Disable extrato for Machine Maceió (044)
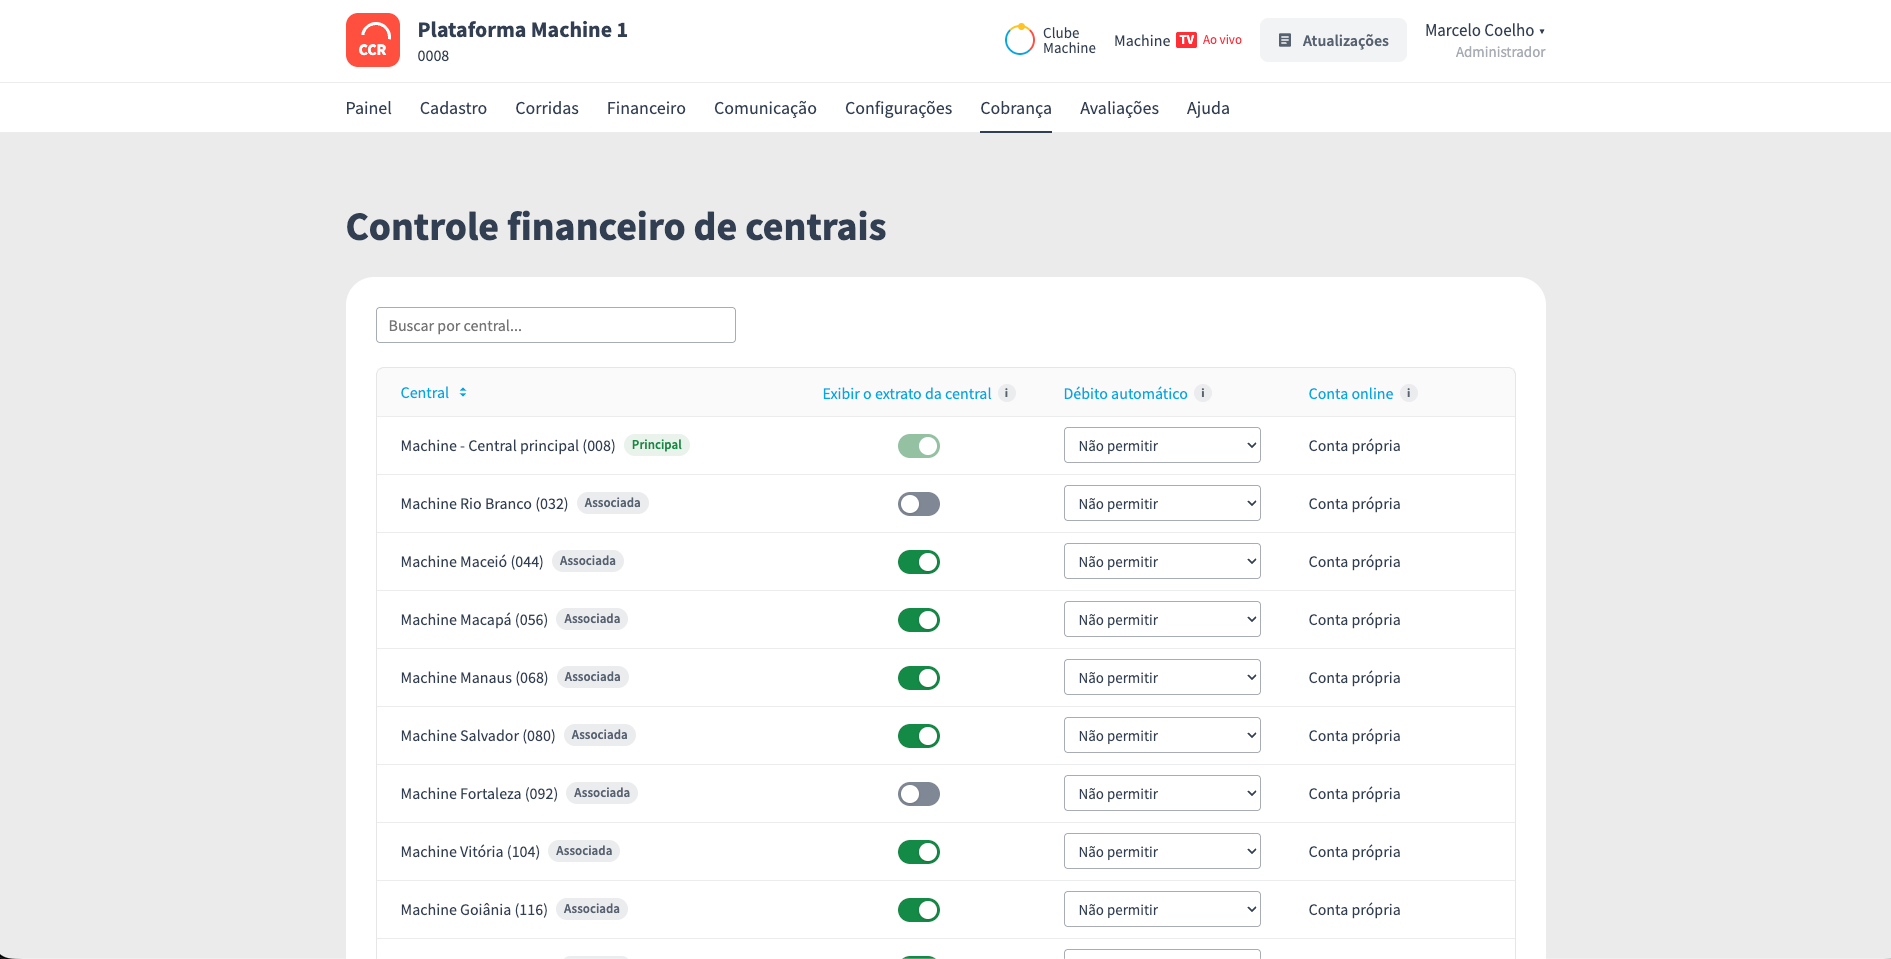Screen dimensions: 1891x959 (919, 562)
